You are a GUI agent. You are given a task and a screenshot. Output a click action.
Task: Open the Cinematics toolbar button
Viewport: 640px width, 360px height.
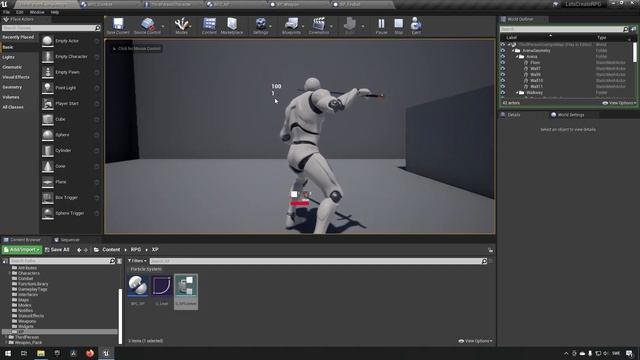pos(319,24)
